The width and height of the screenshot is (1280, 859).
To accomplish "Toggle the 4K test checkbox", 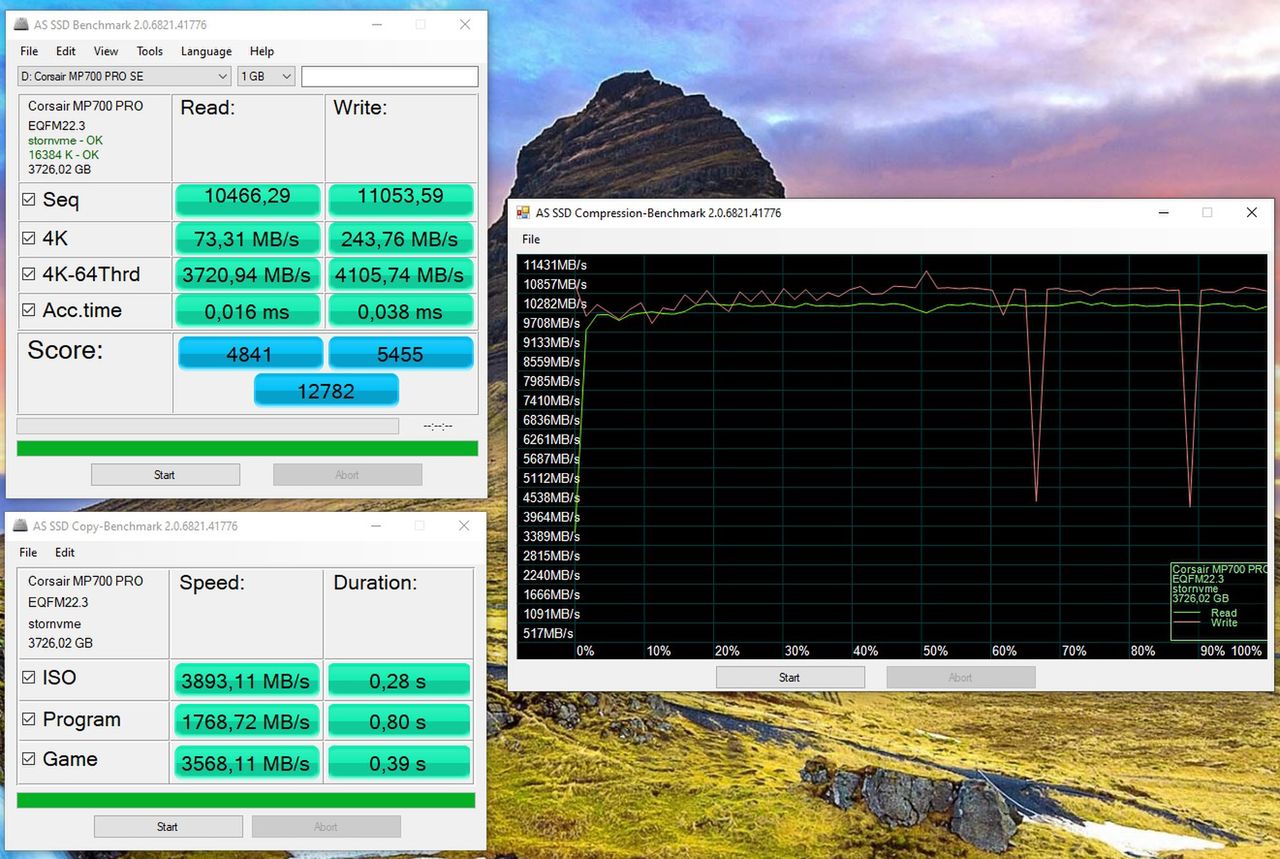I will coord(29,239).
